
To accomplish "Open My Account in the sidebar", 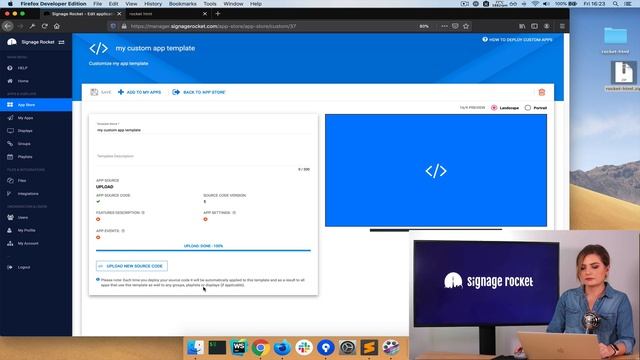I will [x=28, y=243].
